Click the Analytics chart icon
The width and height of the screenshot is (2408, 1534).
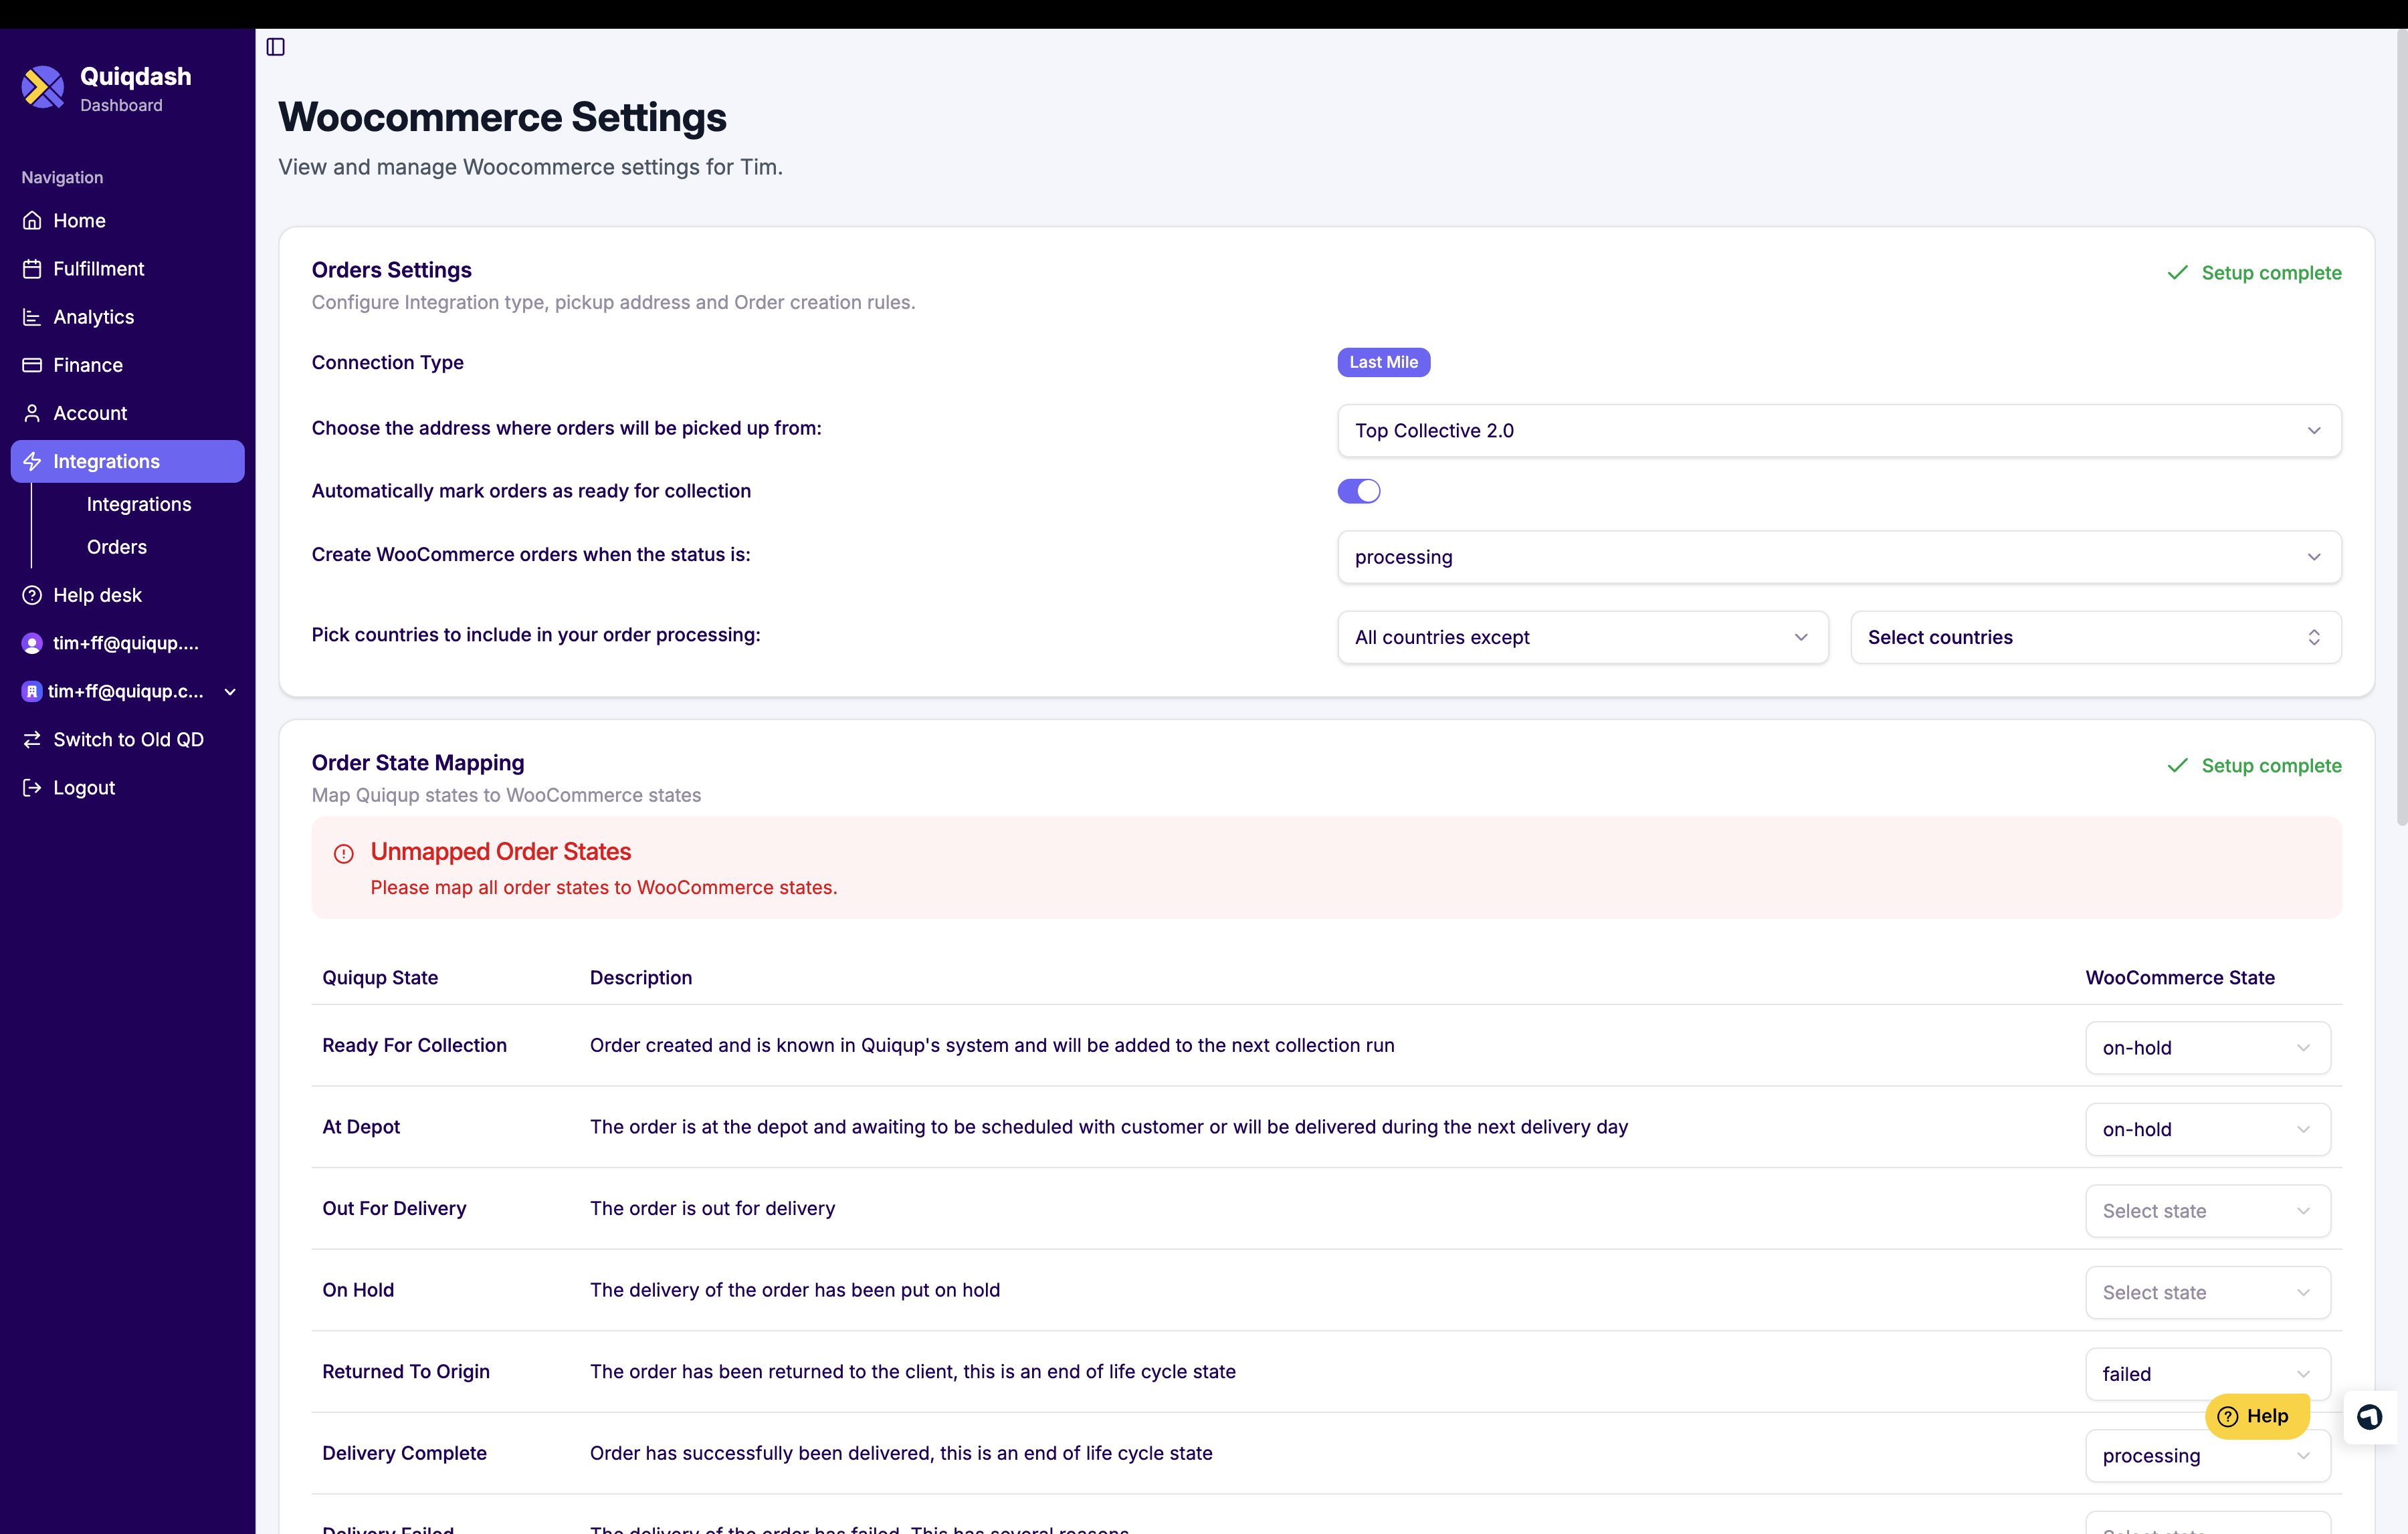point(32,317)
